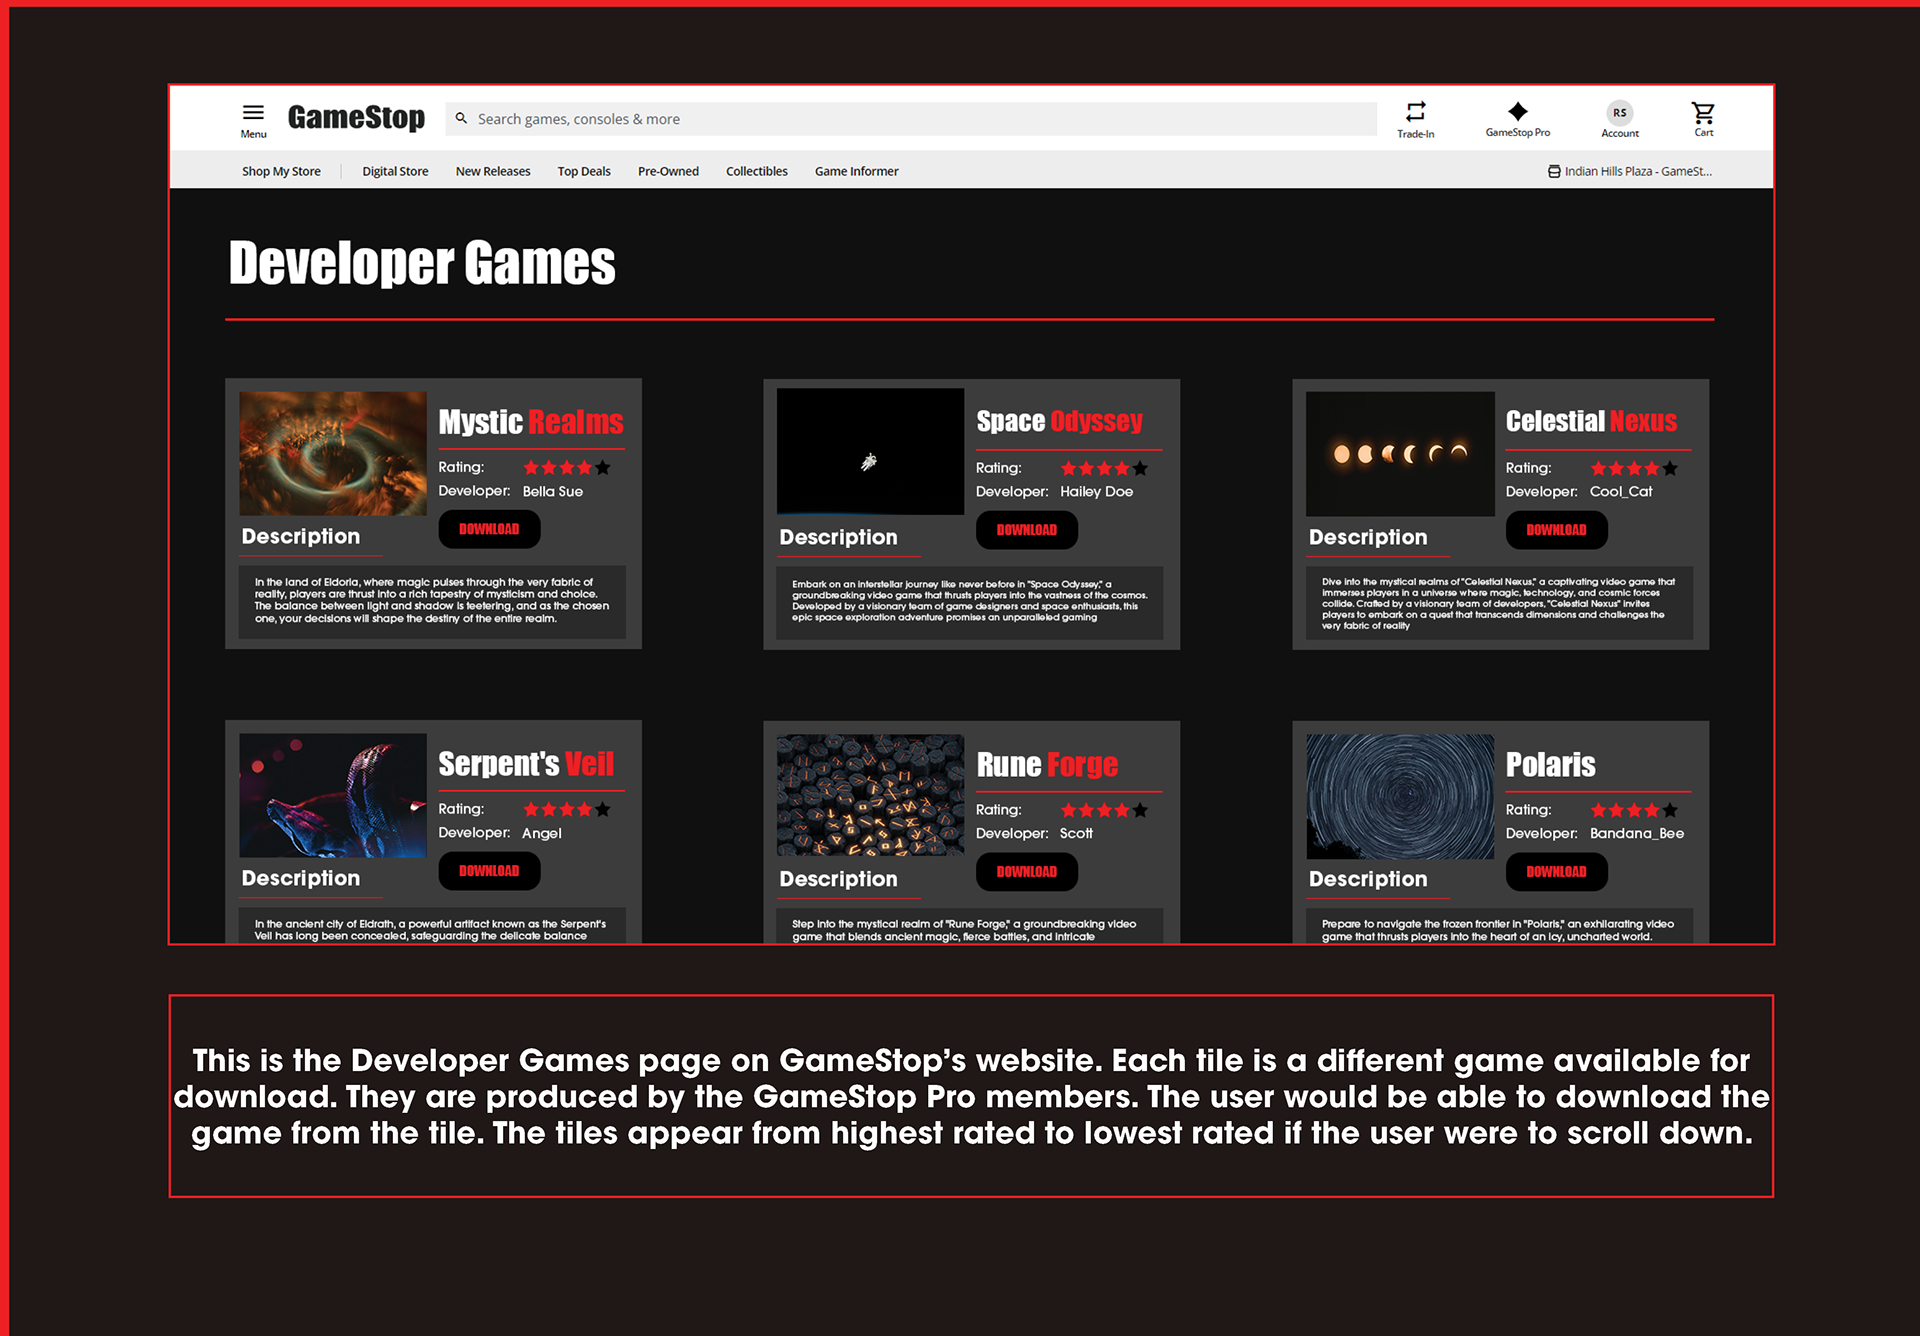Click the Rune Forge star rating
Image resolution: width=1920 pixels, height=1336 pixels.
click(1104, 810)
